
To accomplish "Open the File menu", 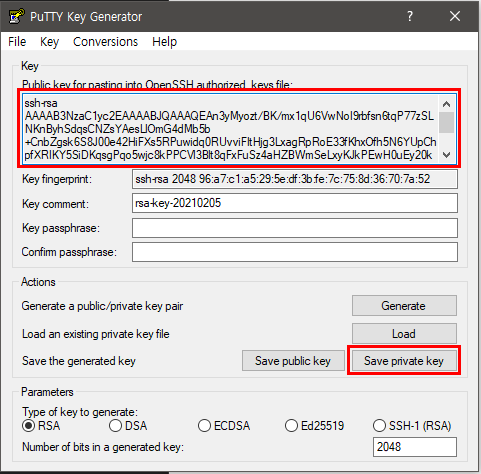I will [17, 42].
